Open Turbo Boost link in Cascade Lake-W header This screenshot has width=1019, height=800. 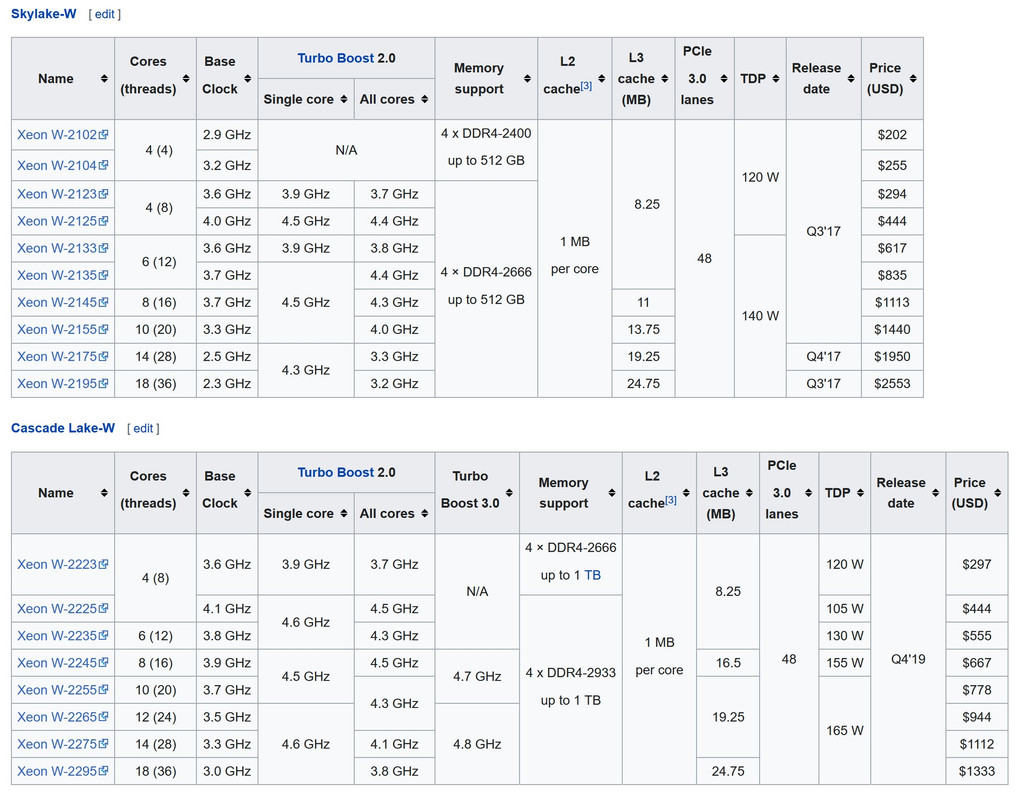(335, 472)
